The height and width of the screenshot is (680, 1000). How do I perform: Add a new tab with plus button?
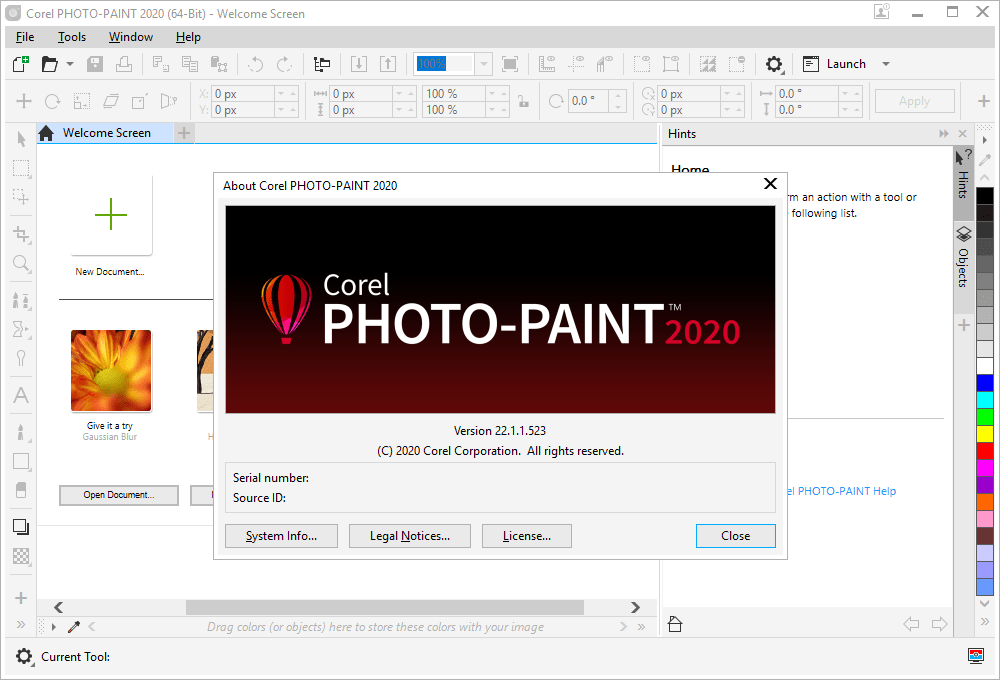184,133
